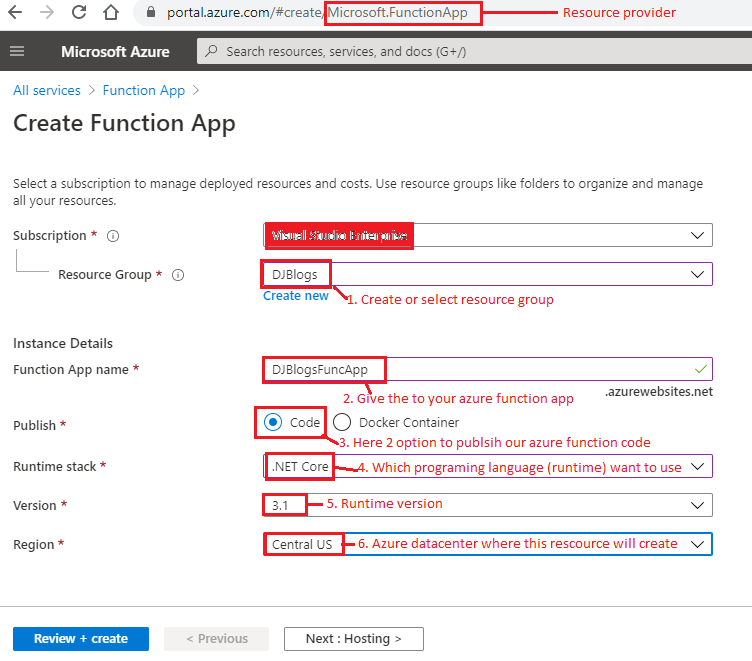Click the Instance Details section label
The height and width of the screenshot is (661, 752).
pyautogui.click(x=63, y=343)
